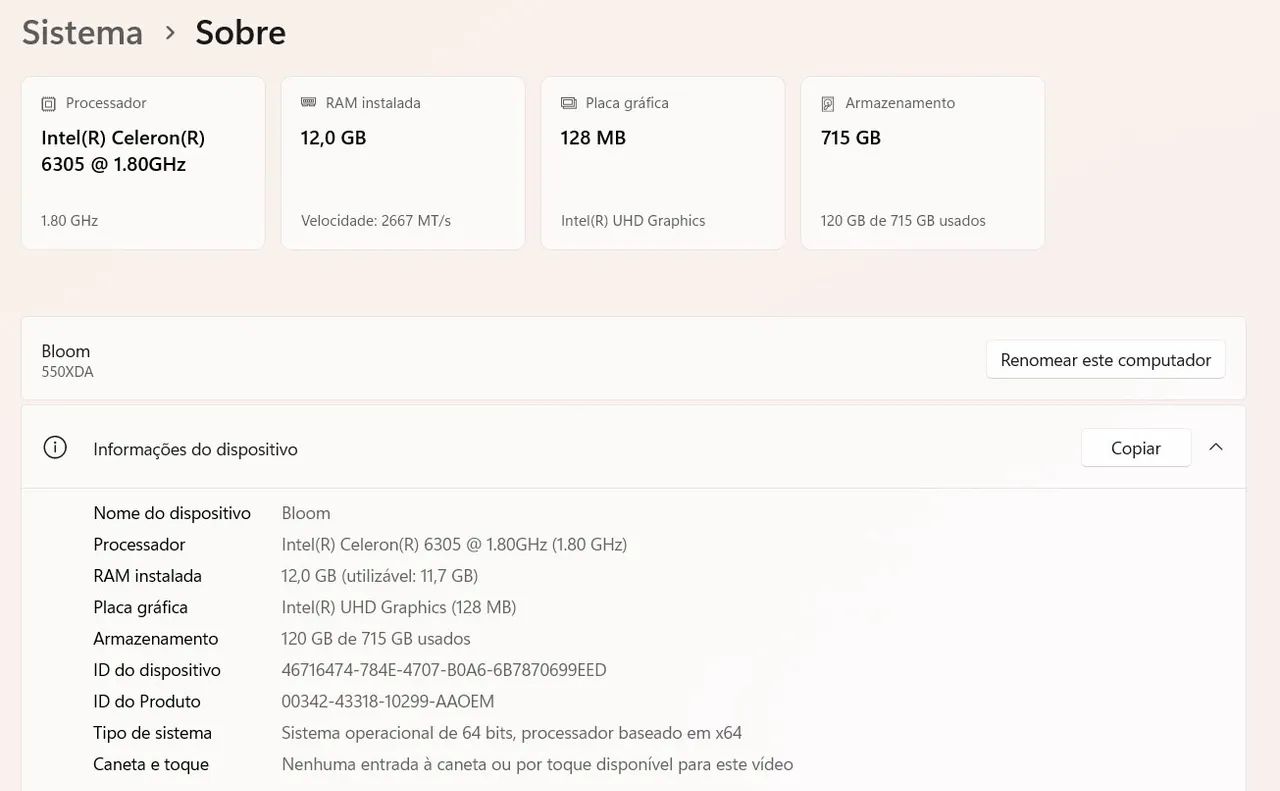Select the bold Celeron processor name in the top card
Image resolution: width=1280 pixels, height=791 pixels.
[x=123, y=151]
